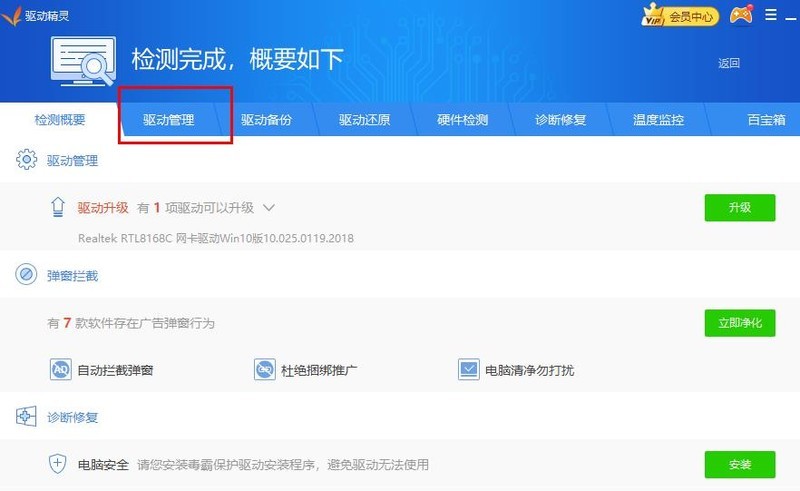800x491 pixels.
Task: Select the 驱动备份 tab
Action: (266, 120)
